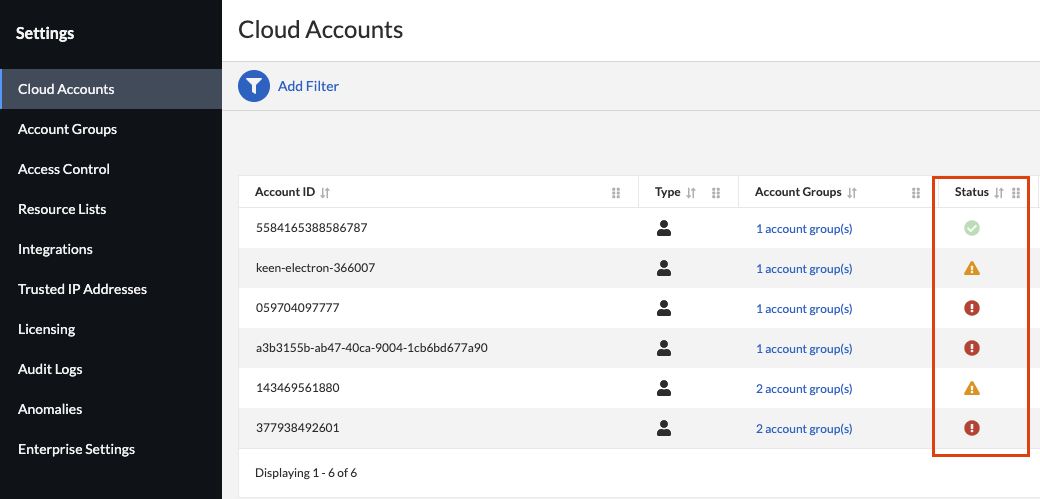Image resolution: width=1040 pixels, height=499 pixels.
Task: Click error status icon for account 377938492601
Action: tap(971, 428)
